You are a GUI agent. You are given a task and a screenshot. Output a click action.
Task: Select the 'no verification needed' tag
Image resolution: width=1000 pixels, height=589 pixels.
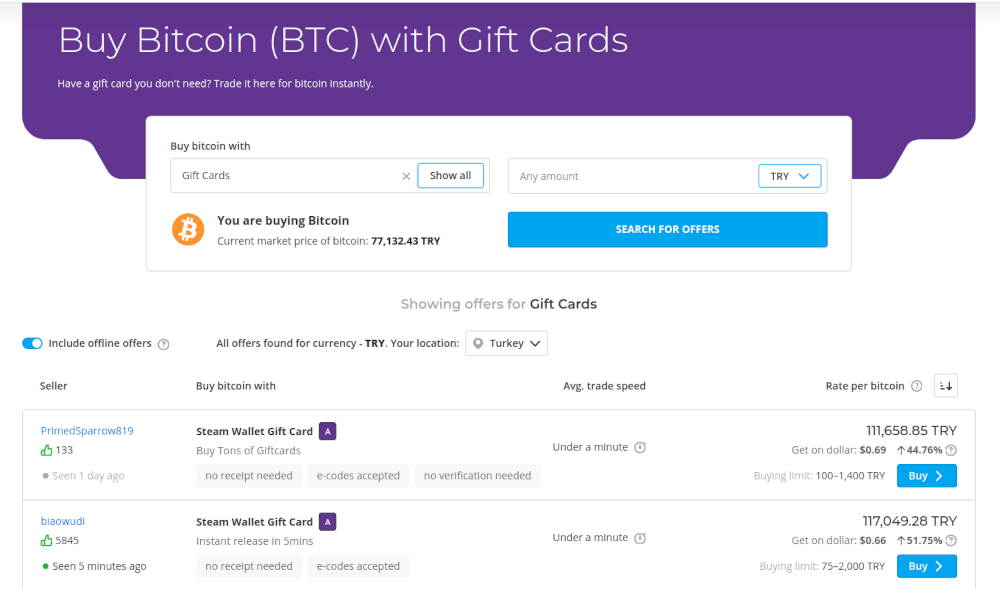tap(477, 476)
